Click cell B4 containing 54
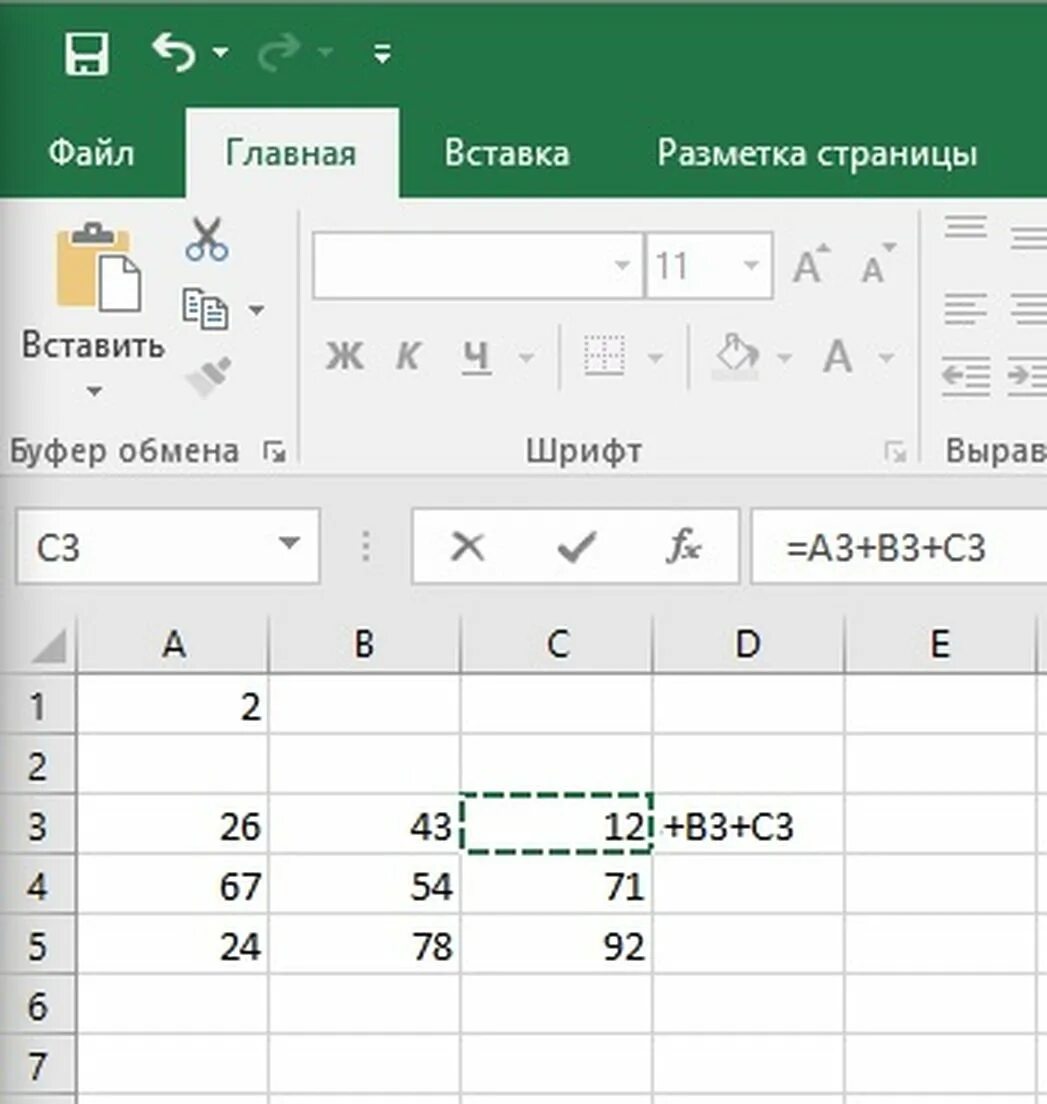The width and height of the screenshot is (1047, 1104). (365, 885)
